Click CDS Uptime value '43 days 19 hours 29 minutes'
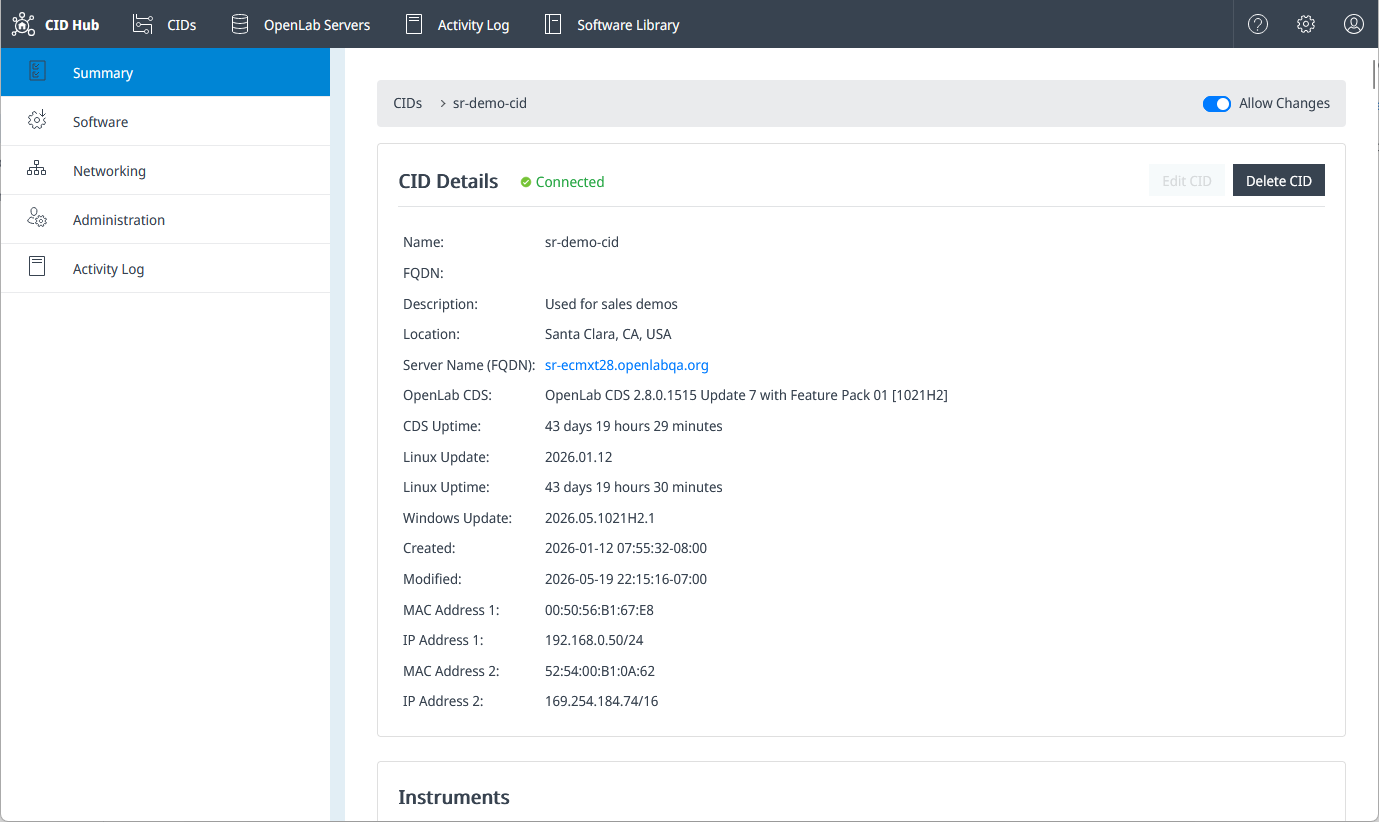Viewport: 1379px width, 822px height. 634,426
